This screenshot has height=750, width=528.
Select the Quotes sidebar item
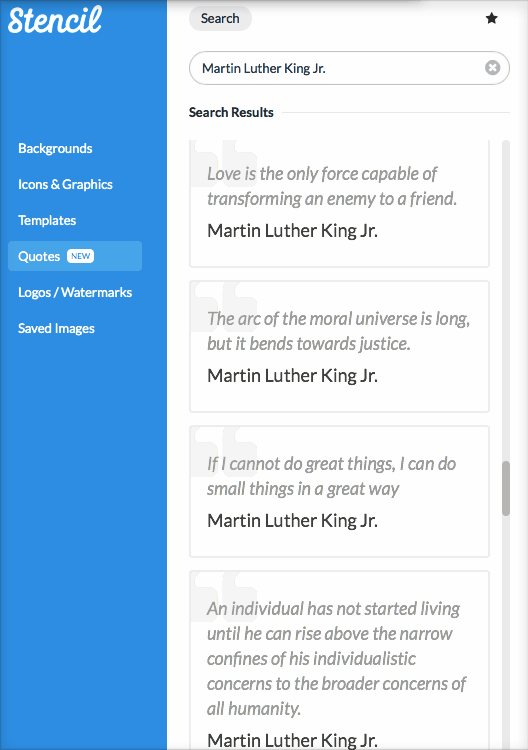pos(75,256)
